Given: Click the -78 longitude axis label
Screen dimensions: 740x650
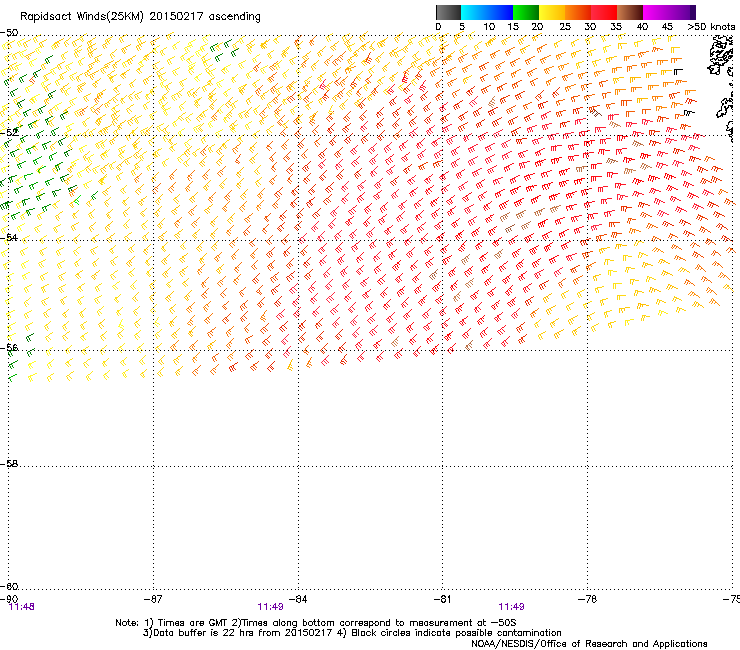Looking at the screenshot, I should click(587, 599).
